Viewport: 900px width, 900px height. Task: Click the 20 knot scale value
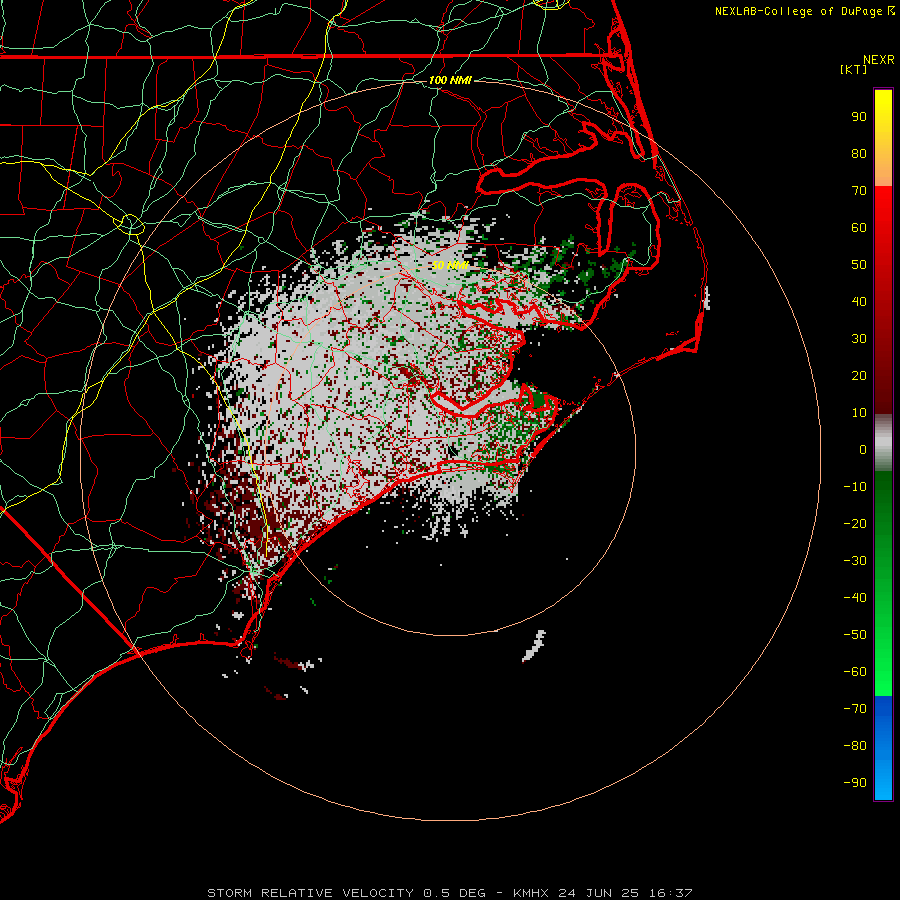(859, 376)
